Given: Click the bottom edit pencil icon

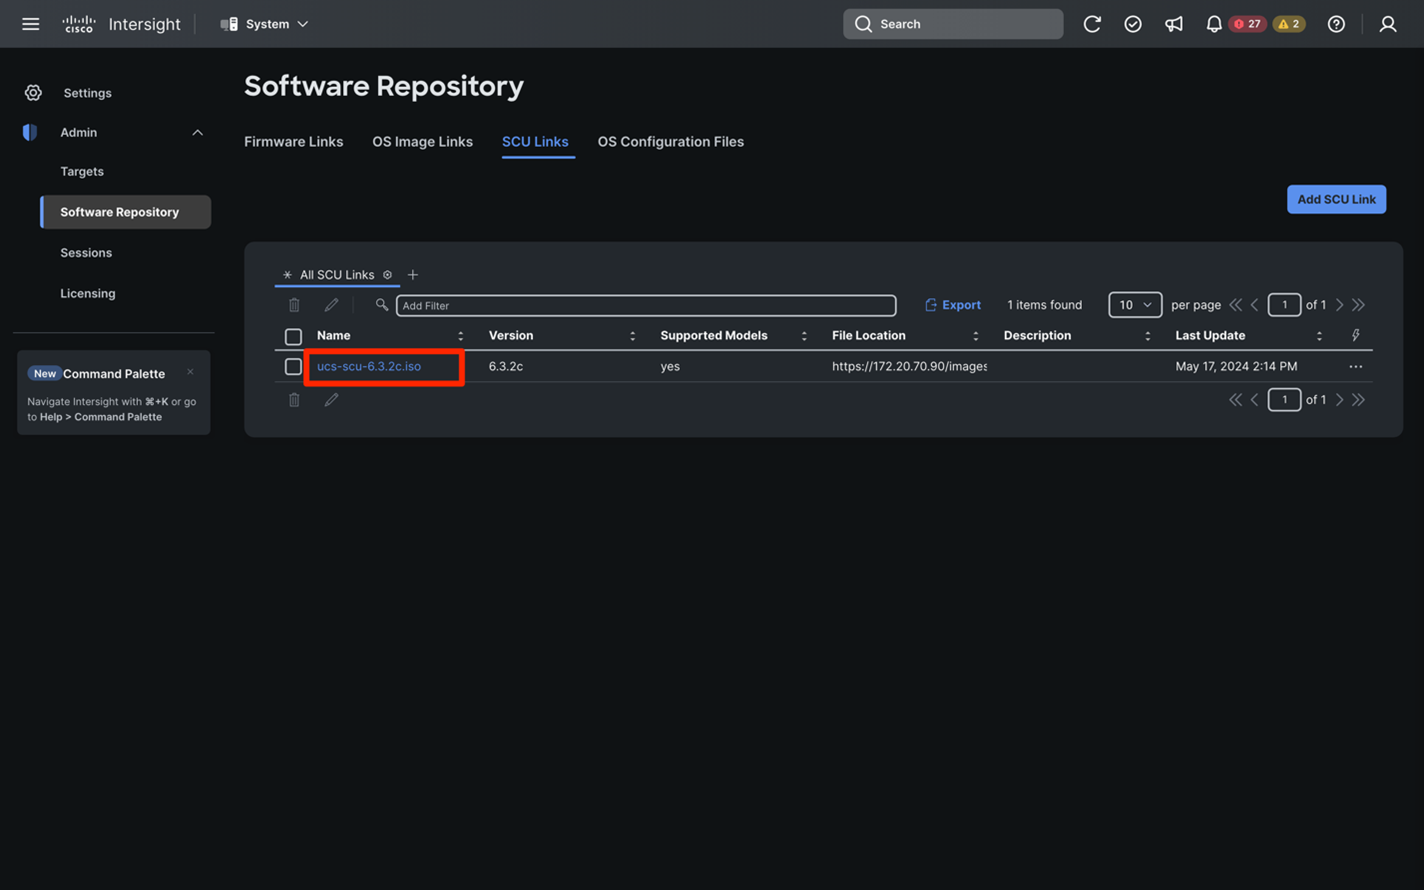Looking at the screenshot, I should pyautogui.click(x=331, y=400).
